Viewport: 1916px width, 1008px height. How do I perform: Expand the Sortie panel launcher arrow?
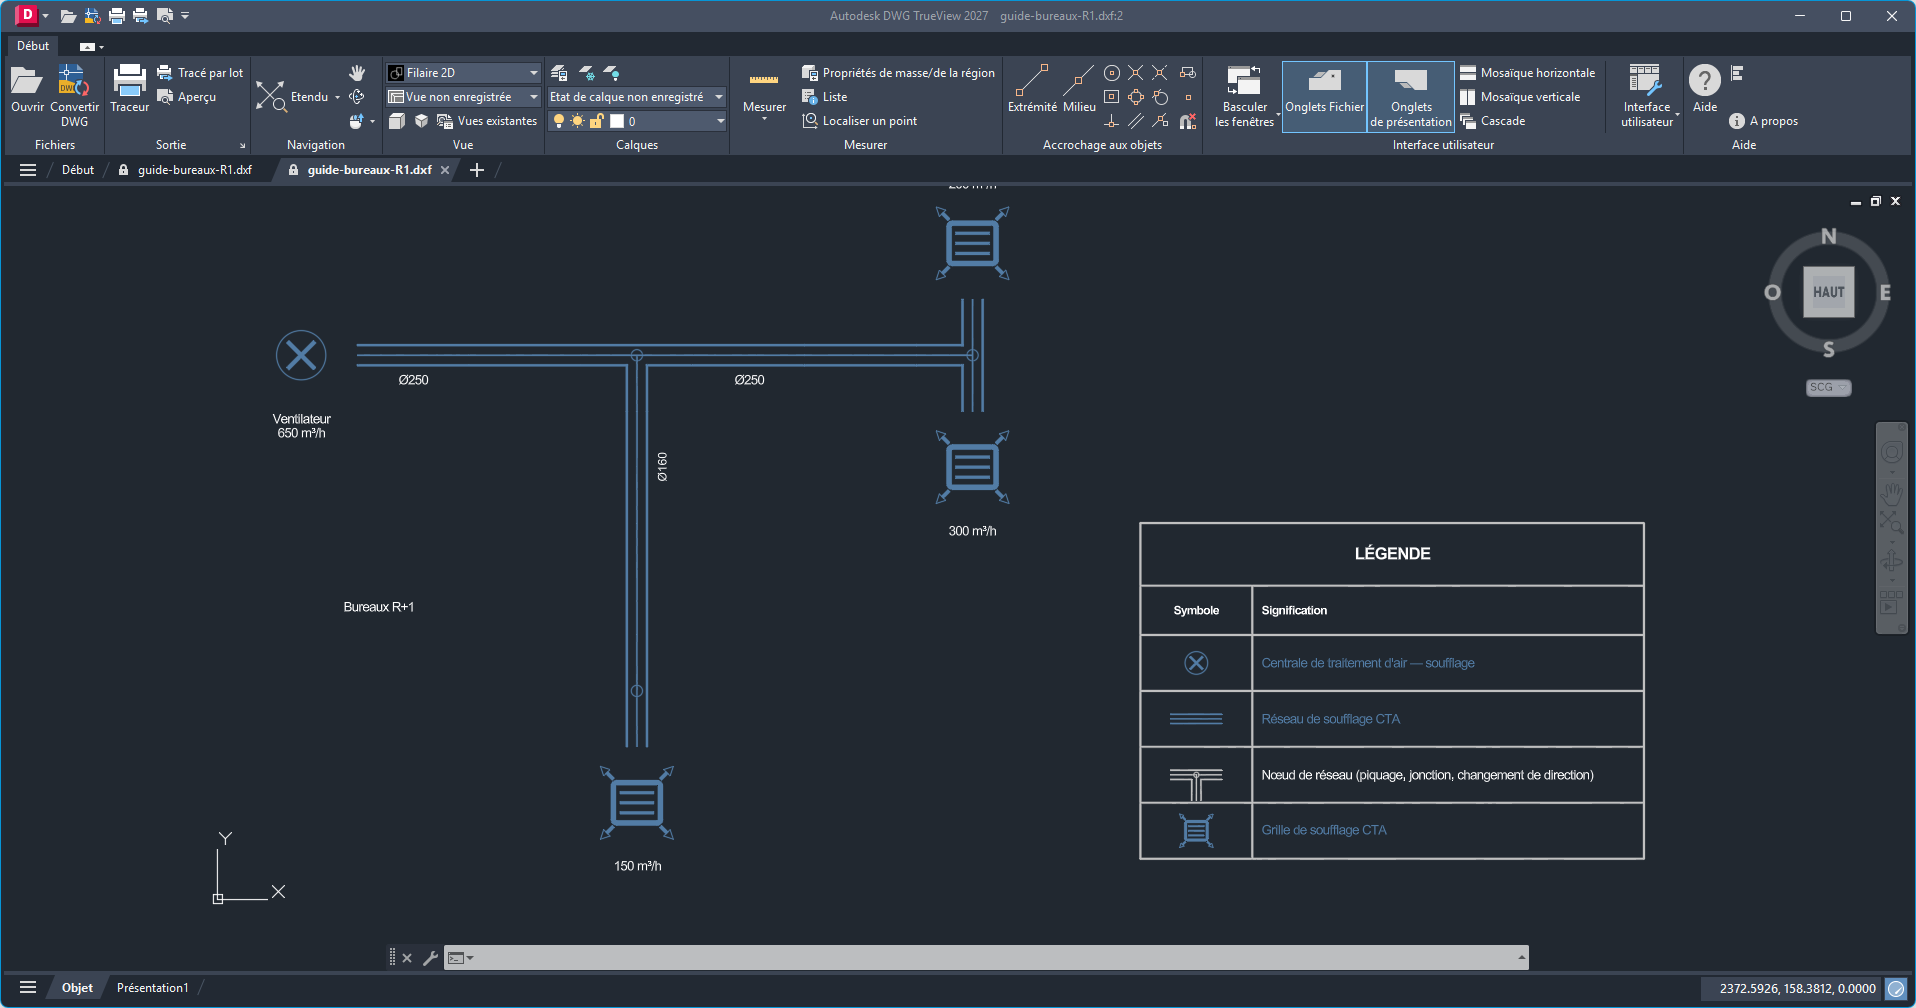242,146
